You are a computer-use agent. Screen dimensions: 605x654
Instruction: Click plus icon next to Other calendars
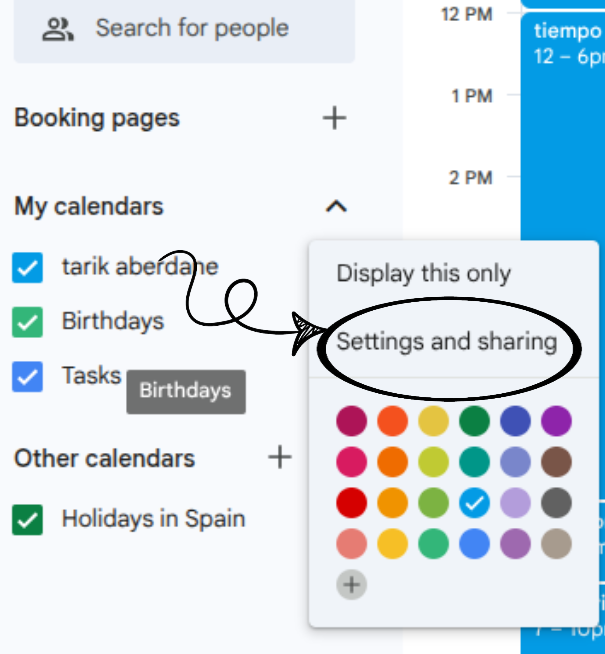281,458
